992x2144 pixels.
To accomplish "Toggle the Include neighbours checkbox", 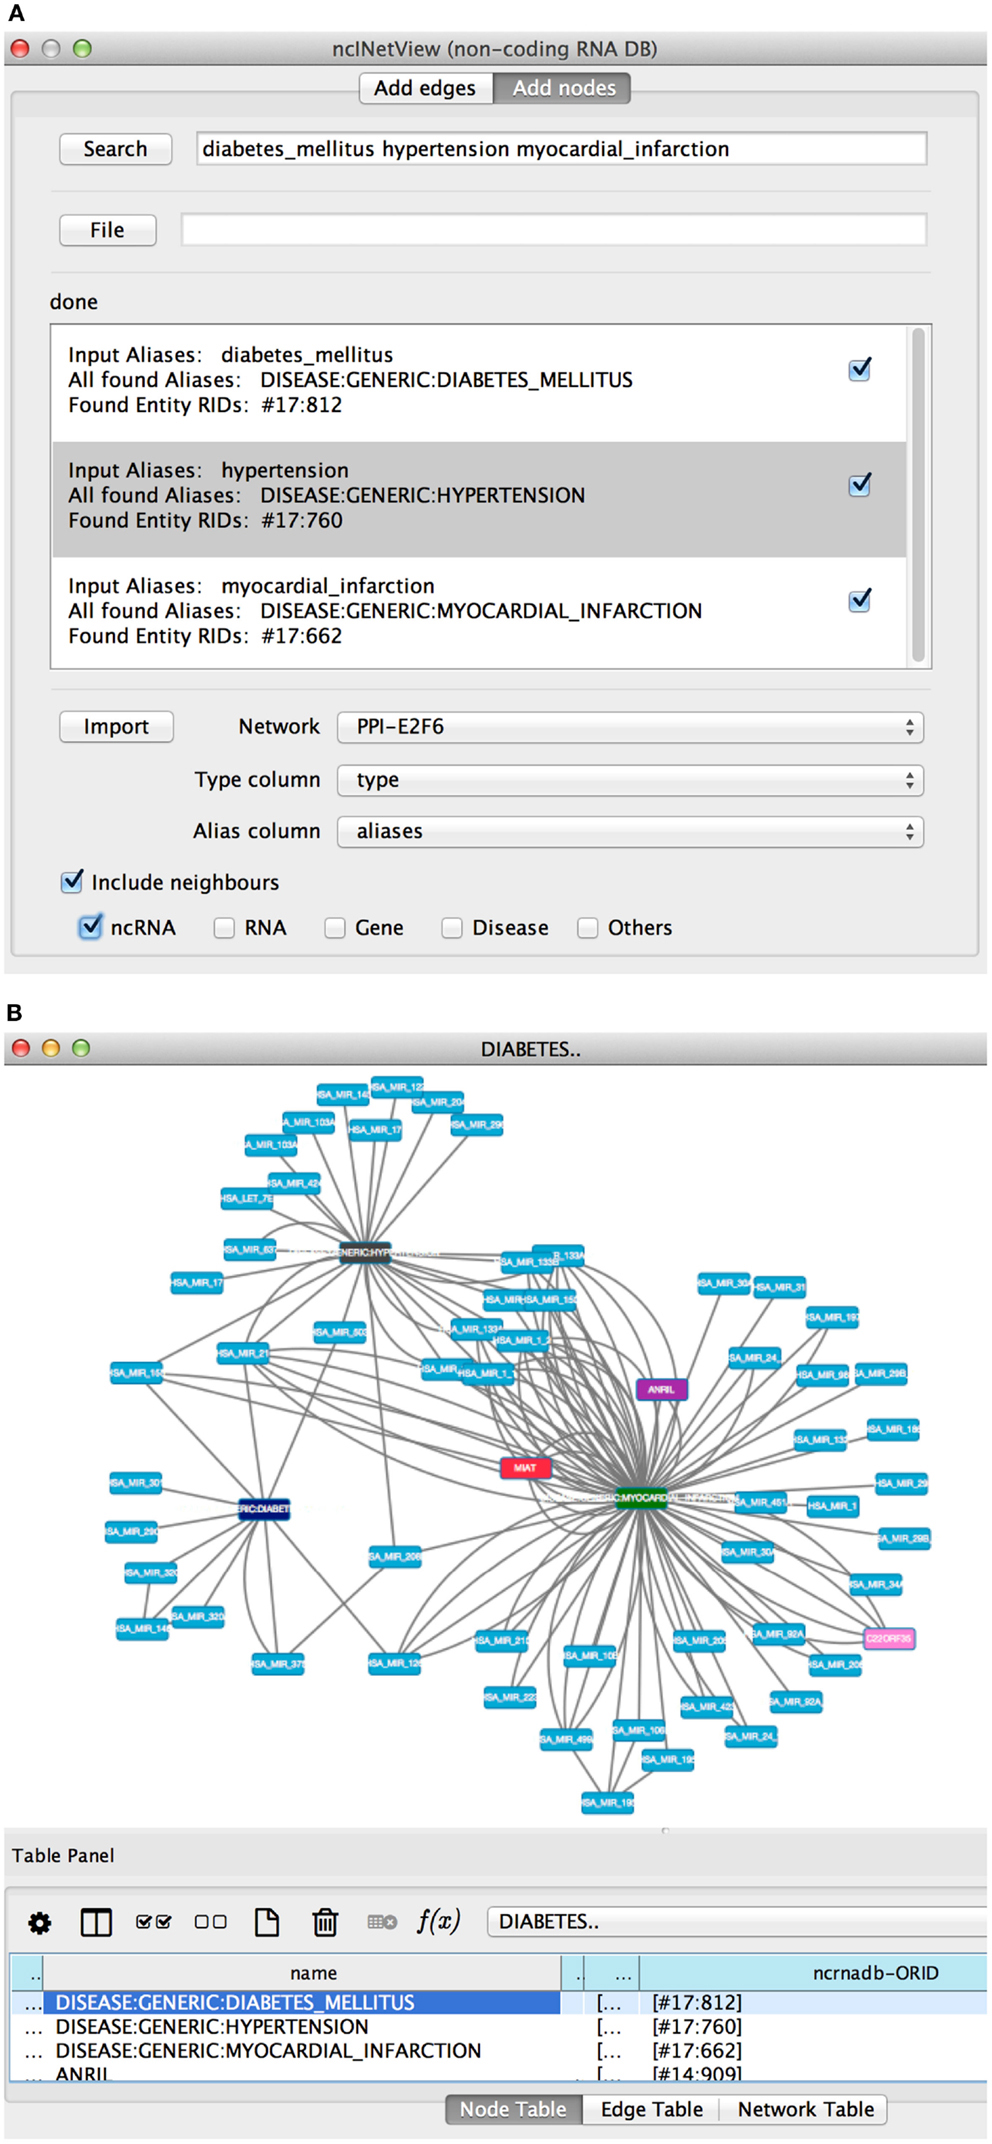I will [x=72, y=881].
